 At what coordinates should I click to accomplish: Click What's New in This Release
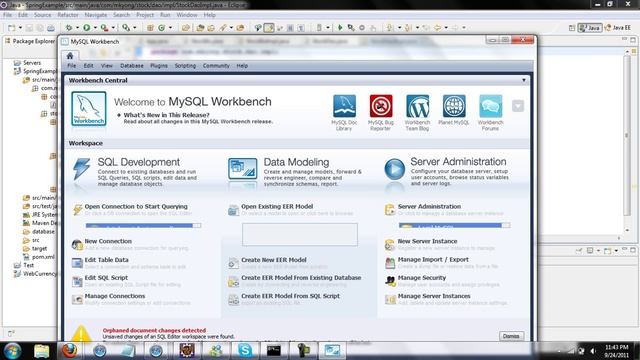tap(167, 115)
